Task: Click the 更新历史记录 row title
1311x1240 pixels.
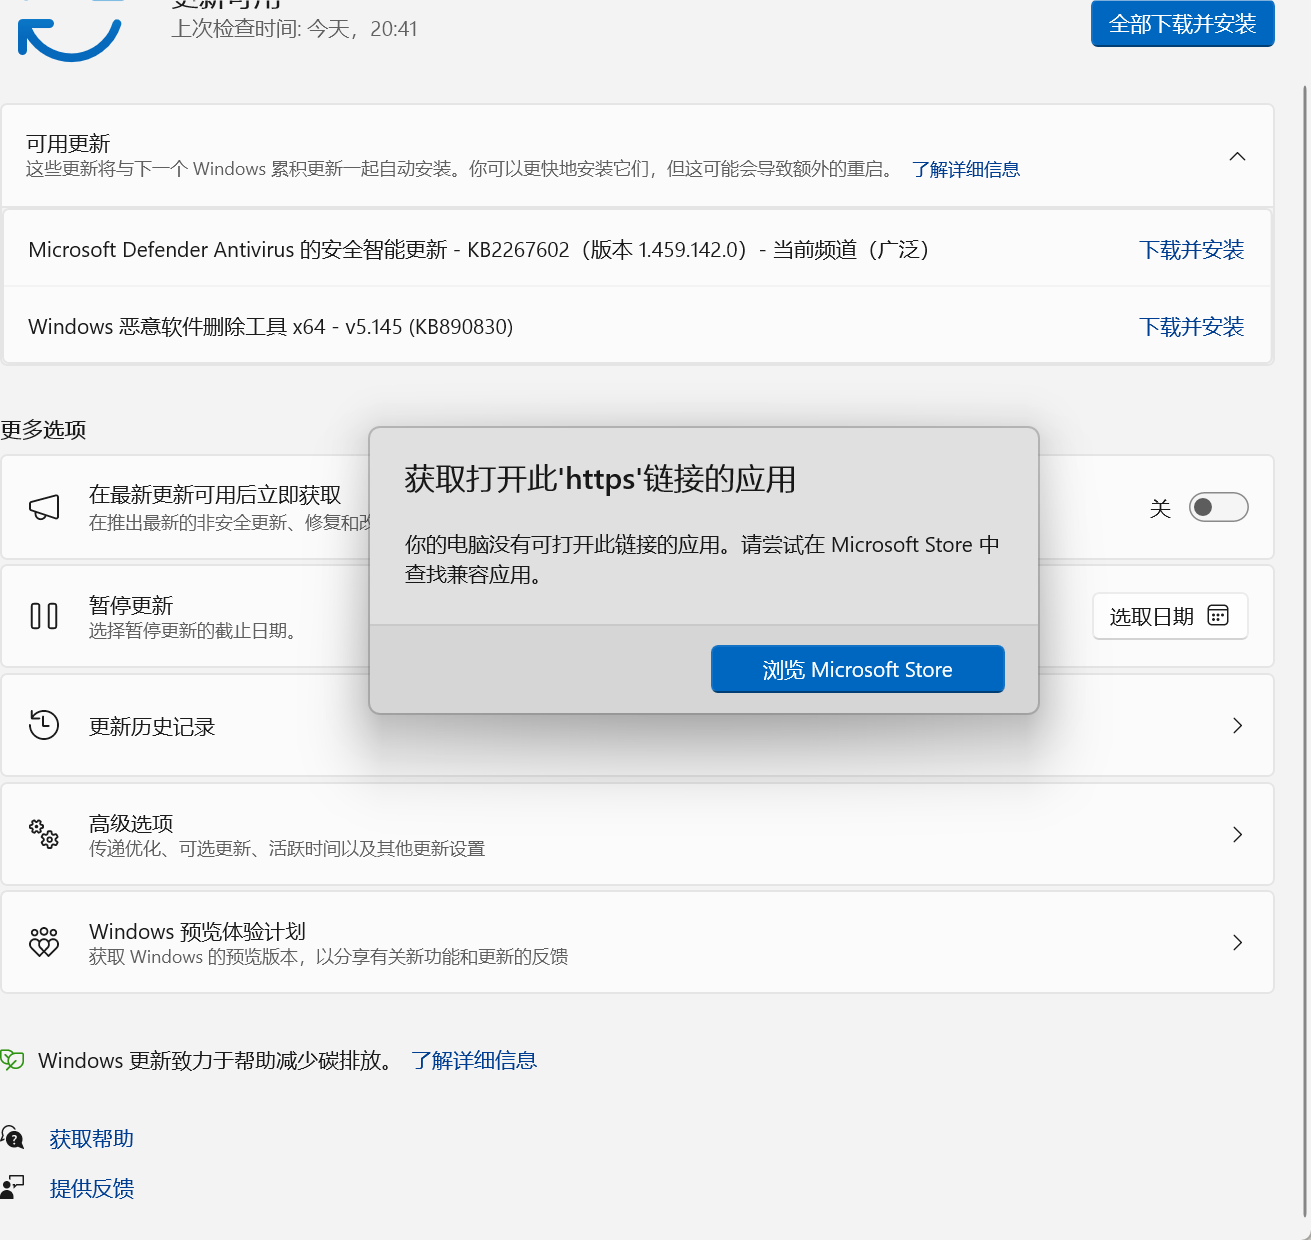Action: [x=152, y=726]
